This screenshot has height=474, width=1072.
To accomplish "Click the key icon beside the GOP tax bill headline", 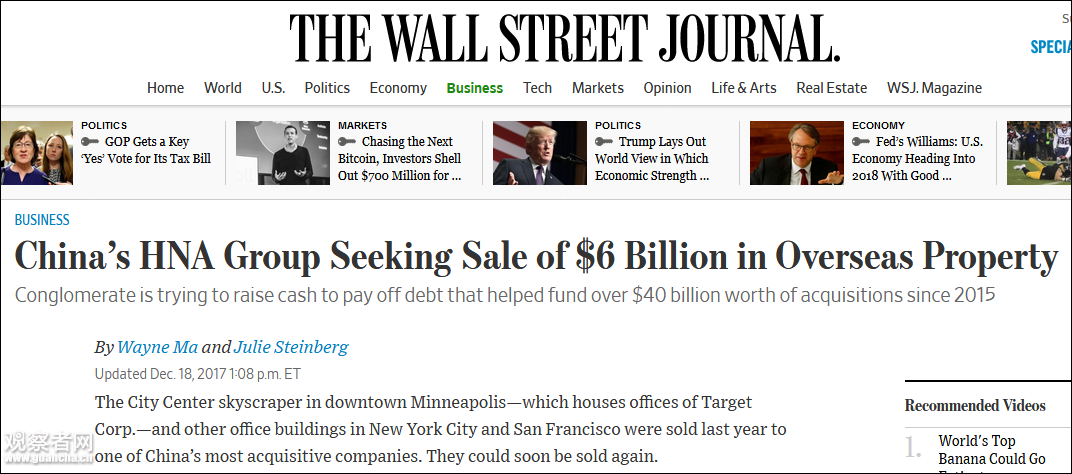I will 90,142.
